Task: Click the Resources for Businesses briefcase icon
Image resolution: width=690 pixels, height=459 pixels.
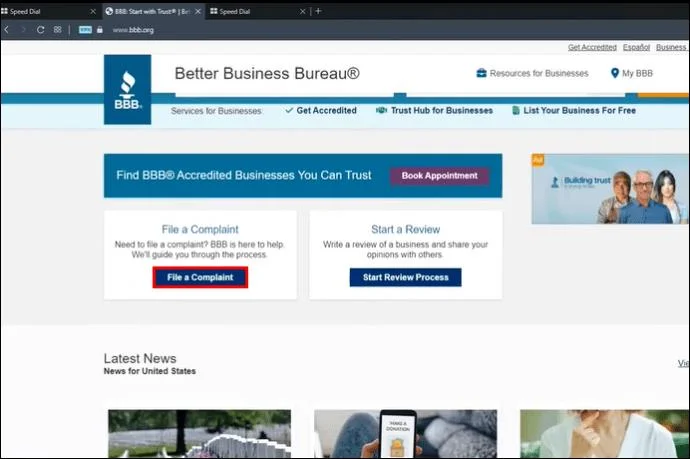Action: [x=481, y=73]
